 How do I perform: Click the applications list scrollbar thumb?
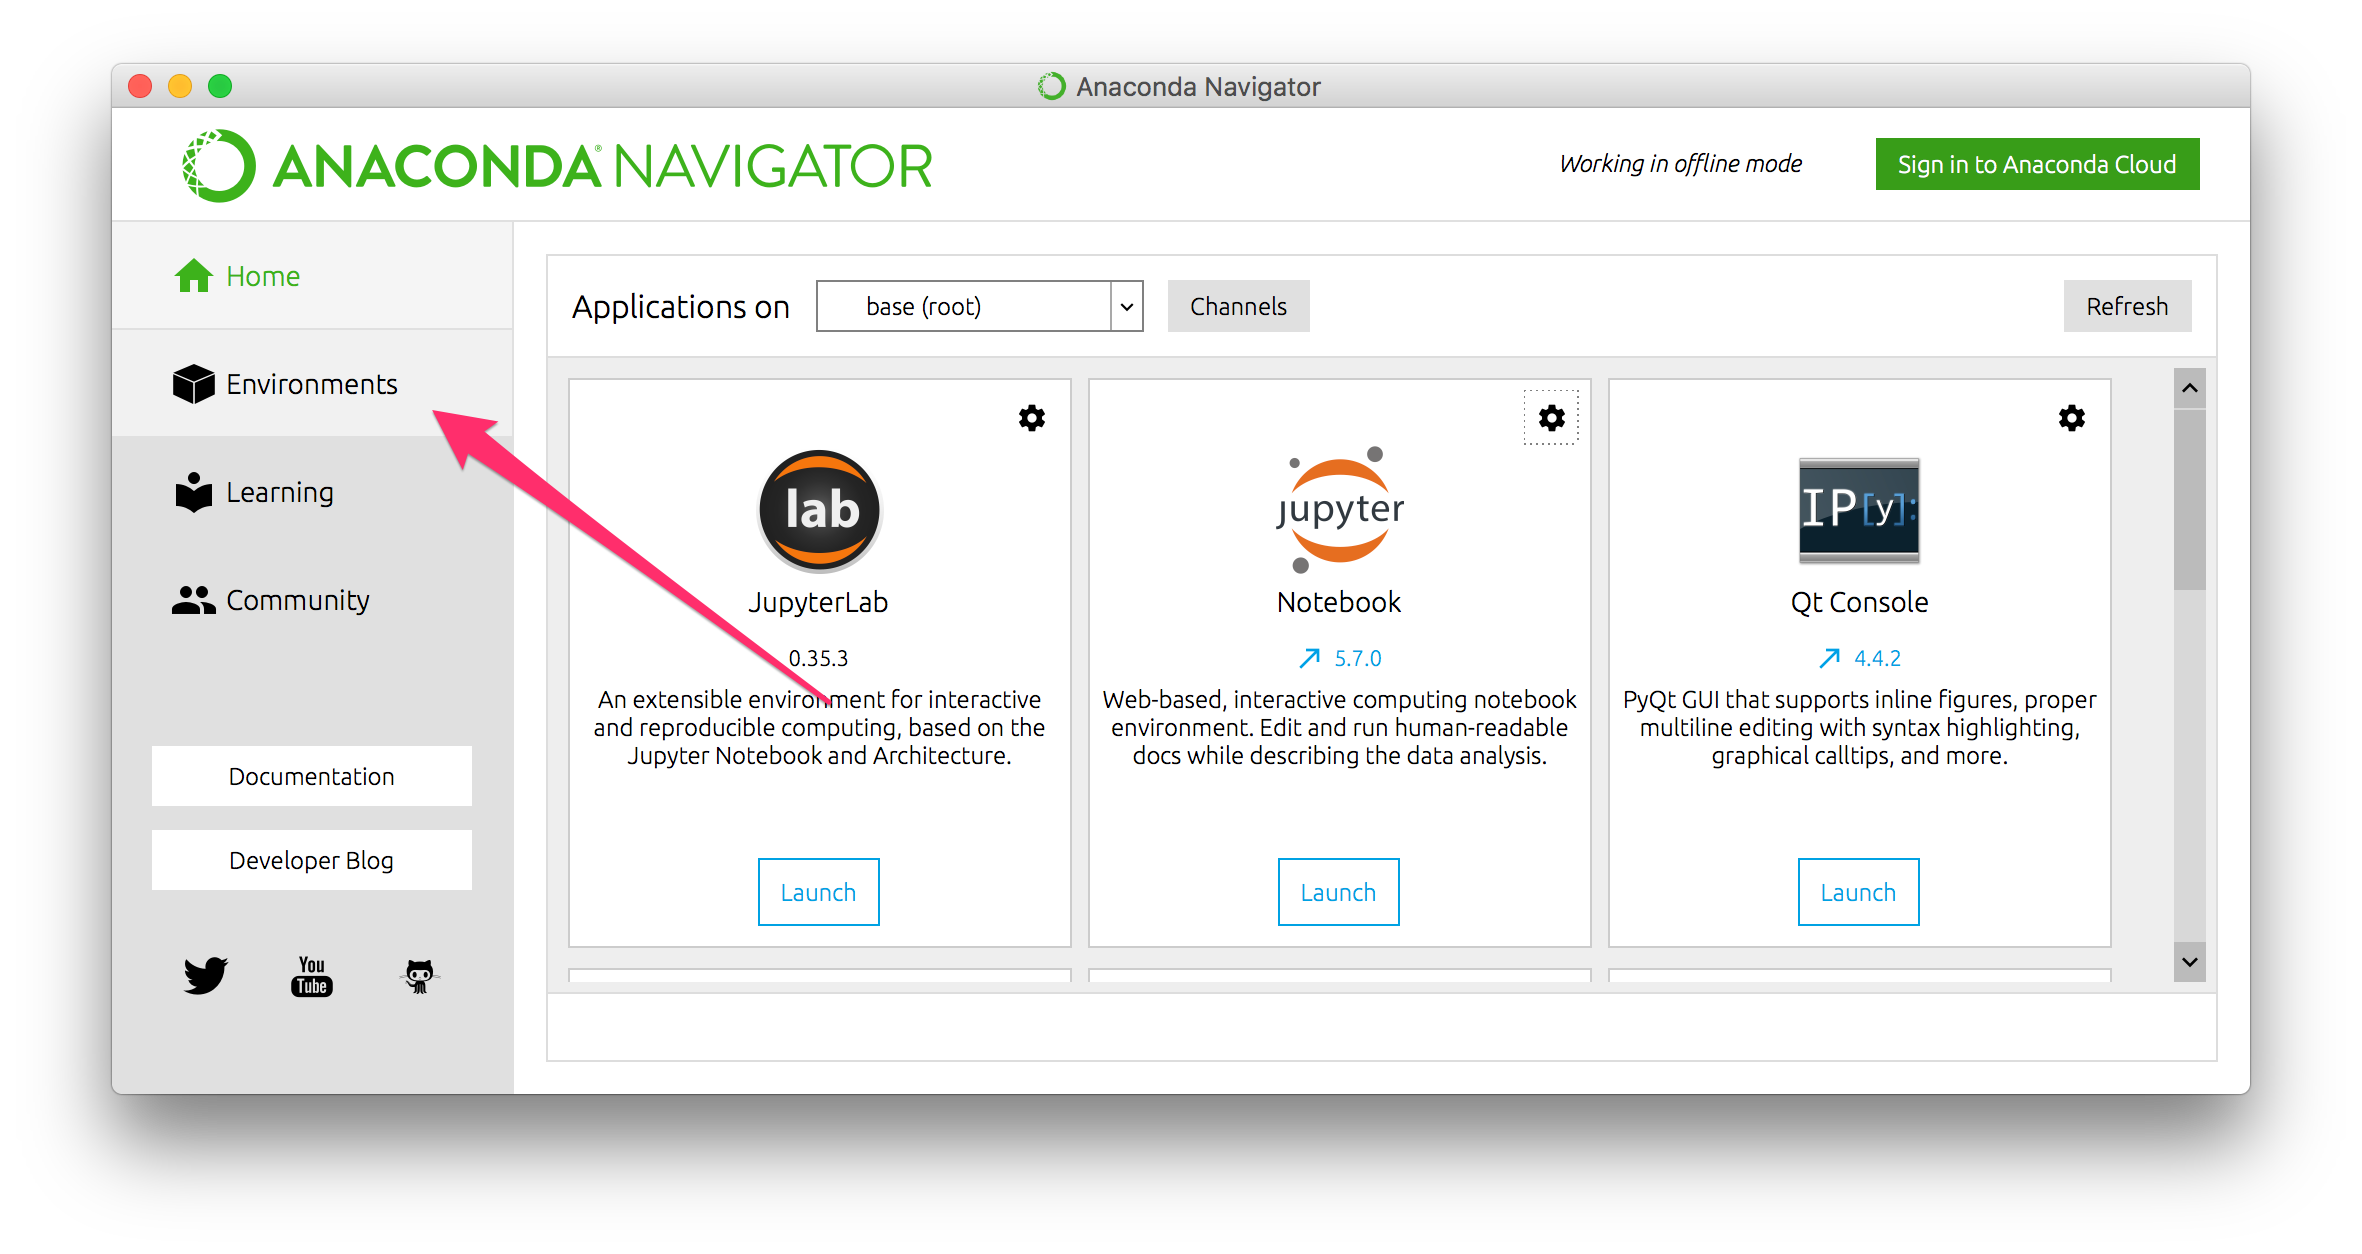tap(2189, 500)
